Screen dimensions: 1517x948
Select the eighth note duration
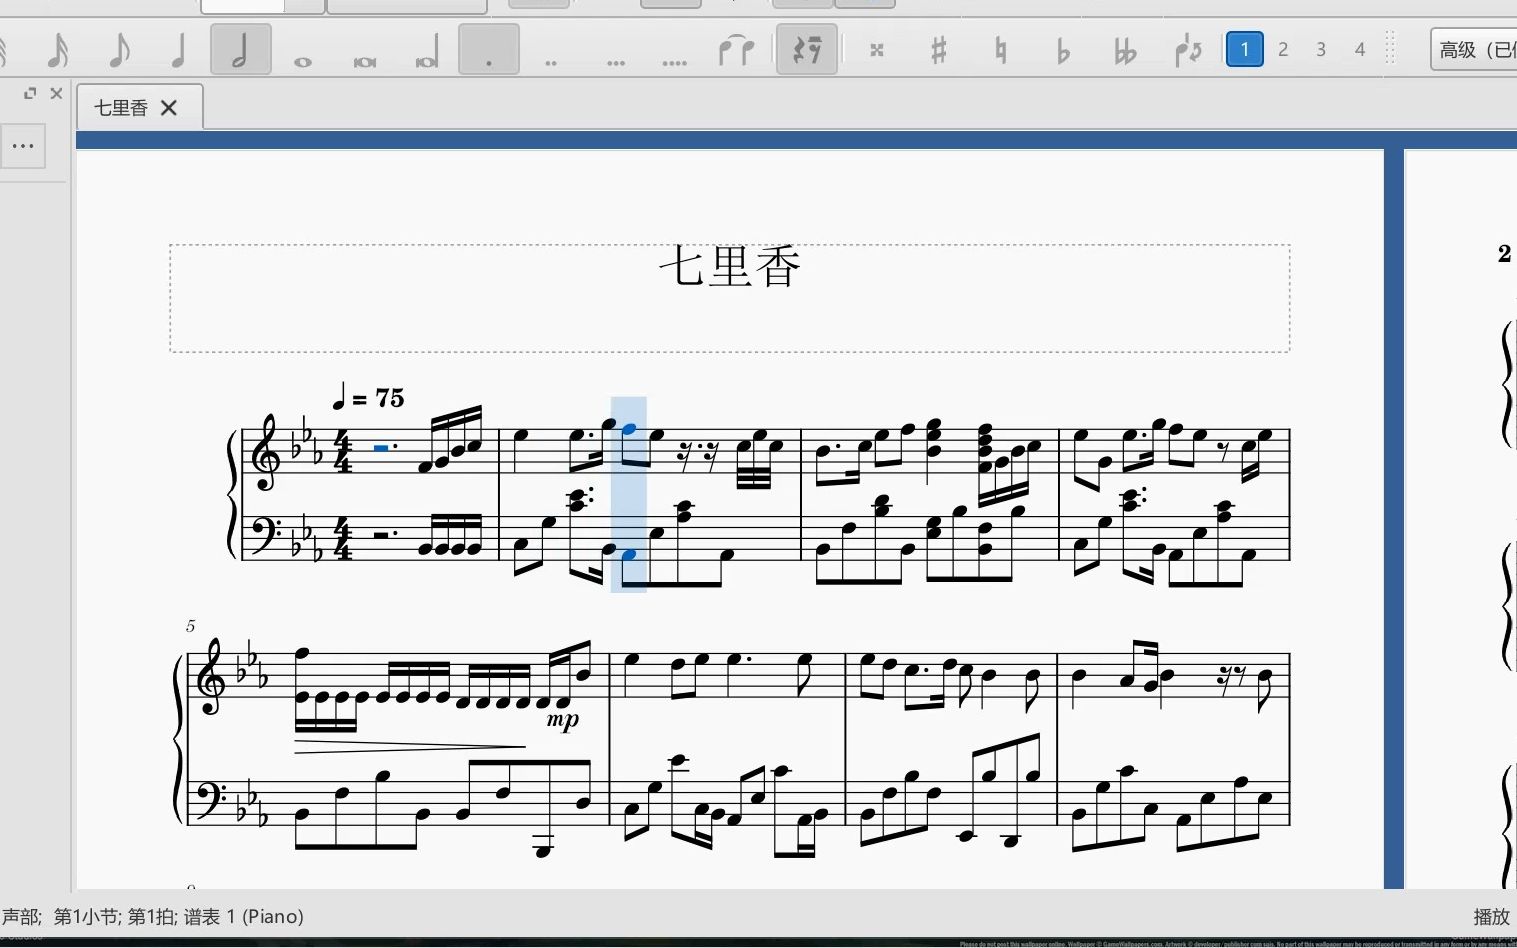119,49
